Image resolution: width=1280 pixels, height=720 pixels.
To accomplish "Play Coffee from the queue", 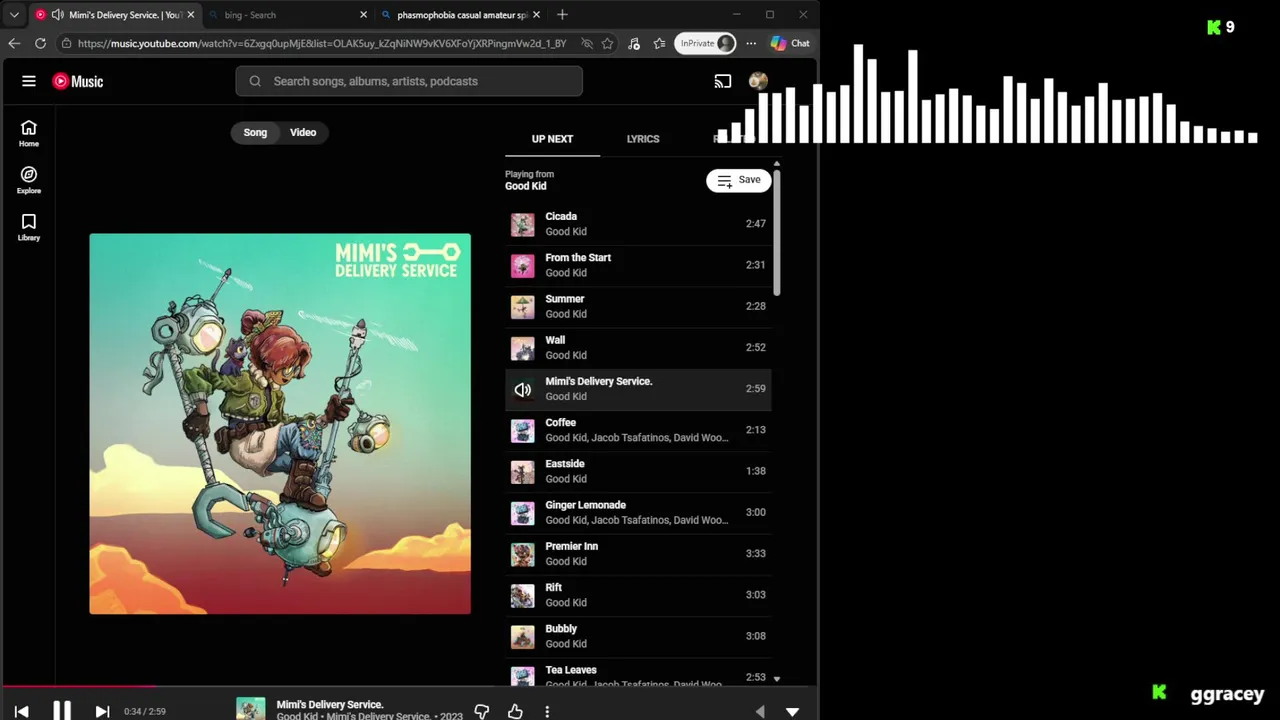I will [638, 430].
